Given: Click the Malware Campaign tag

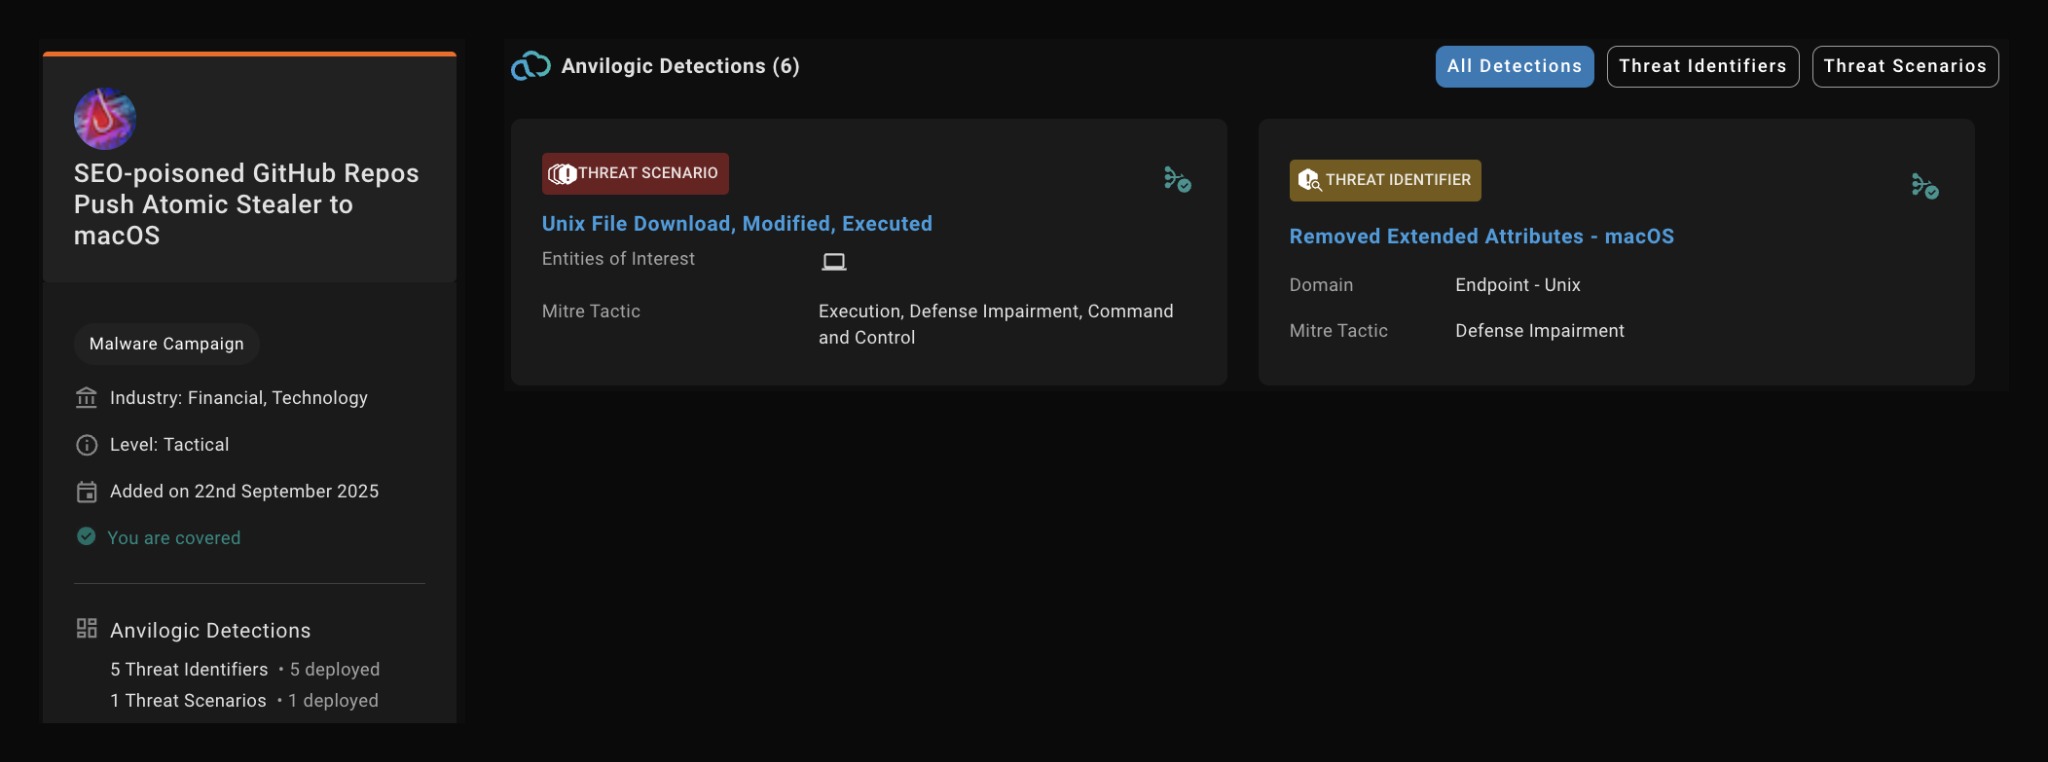Looking at the screenshot, I should (x=167, y=344).
